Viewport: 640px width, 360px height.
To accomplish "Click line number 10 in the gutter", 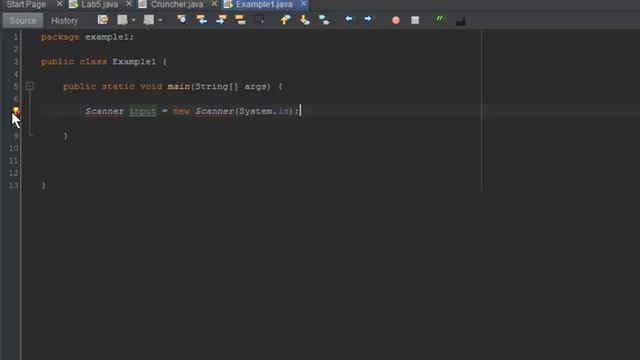I will pos(13,148).
